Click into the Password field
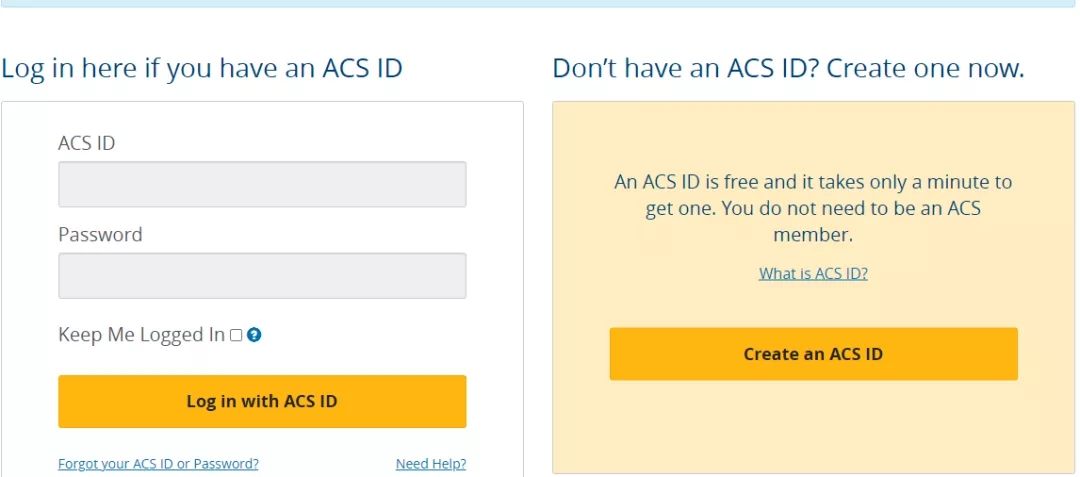This screenshot has height=477, width=1080. [x=262, y=275]
